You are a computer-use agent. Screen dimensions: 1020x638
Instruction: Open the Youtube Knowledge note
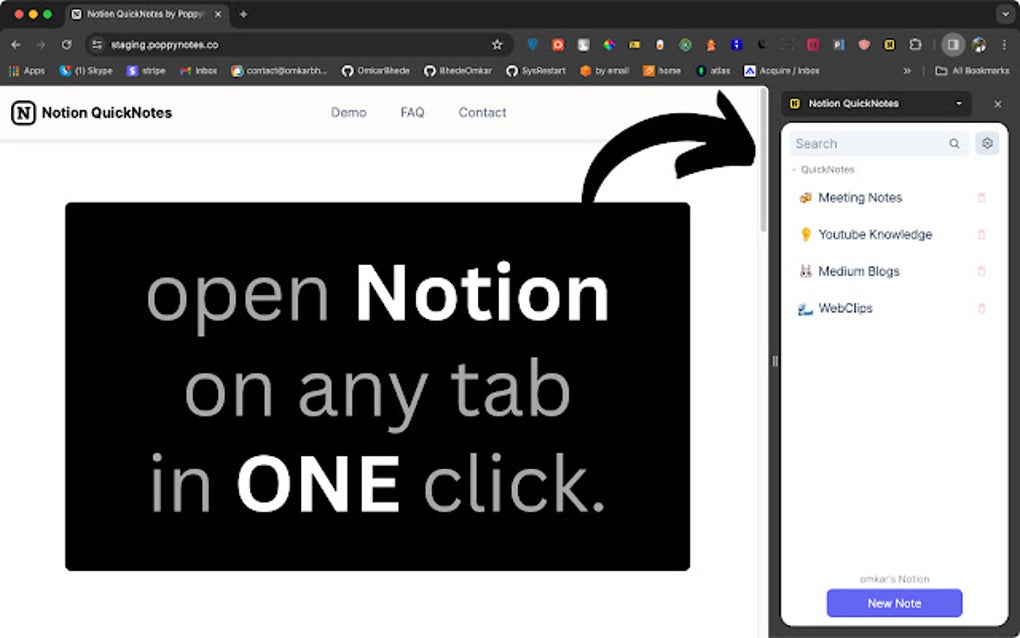click(875, 235)
